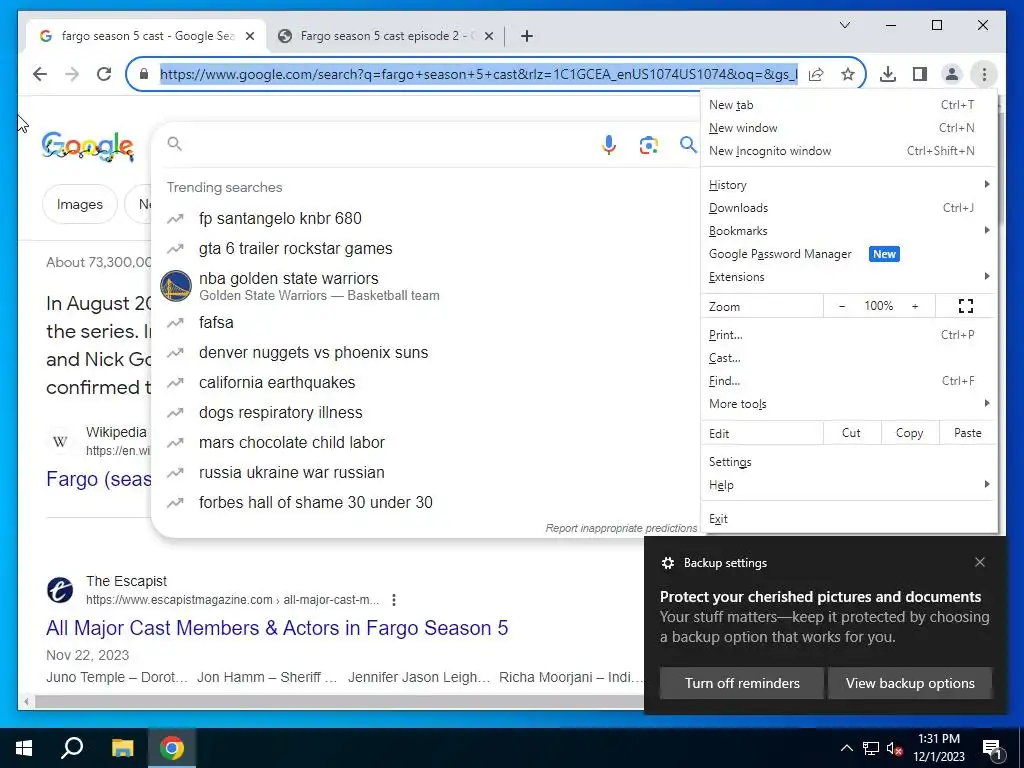The width and height of the screenshot is (1024, 768).
Task: Choose Find... from Chrome menu
Action: point(849,380)
